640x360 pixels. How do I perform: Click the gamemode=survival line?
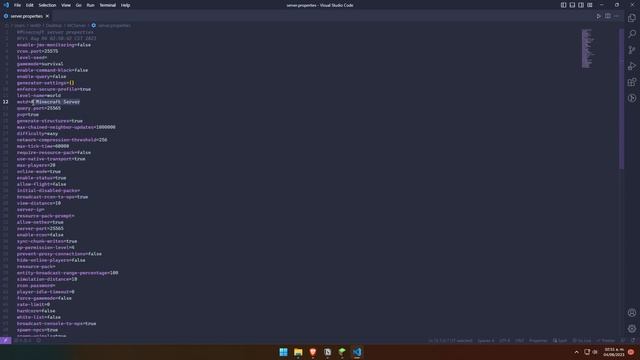click(x=40, y=64)
